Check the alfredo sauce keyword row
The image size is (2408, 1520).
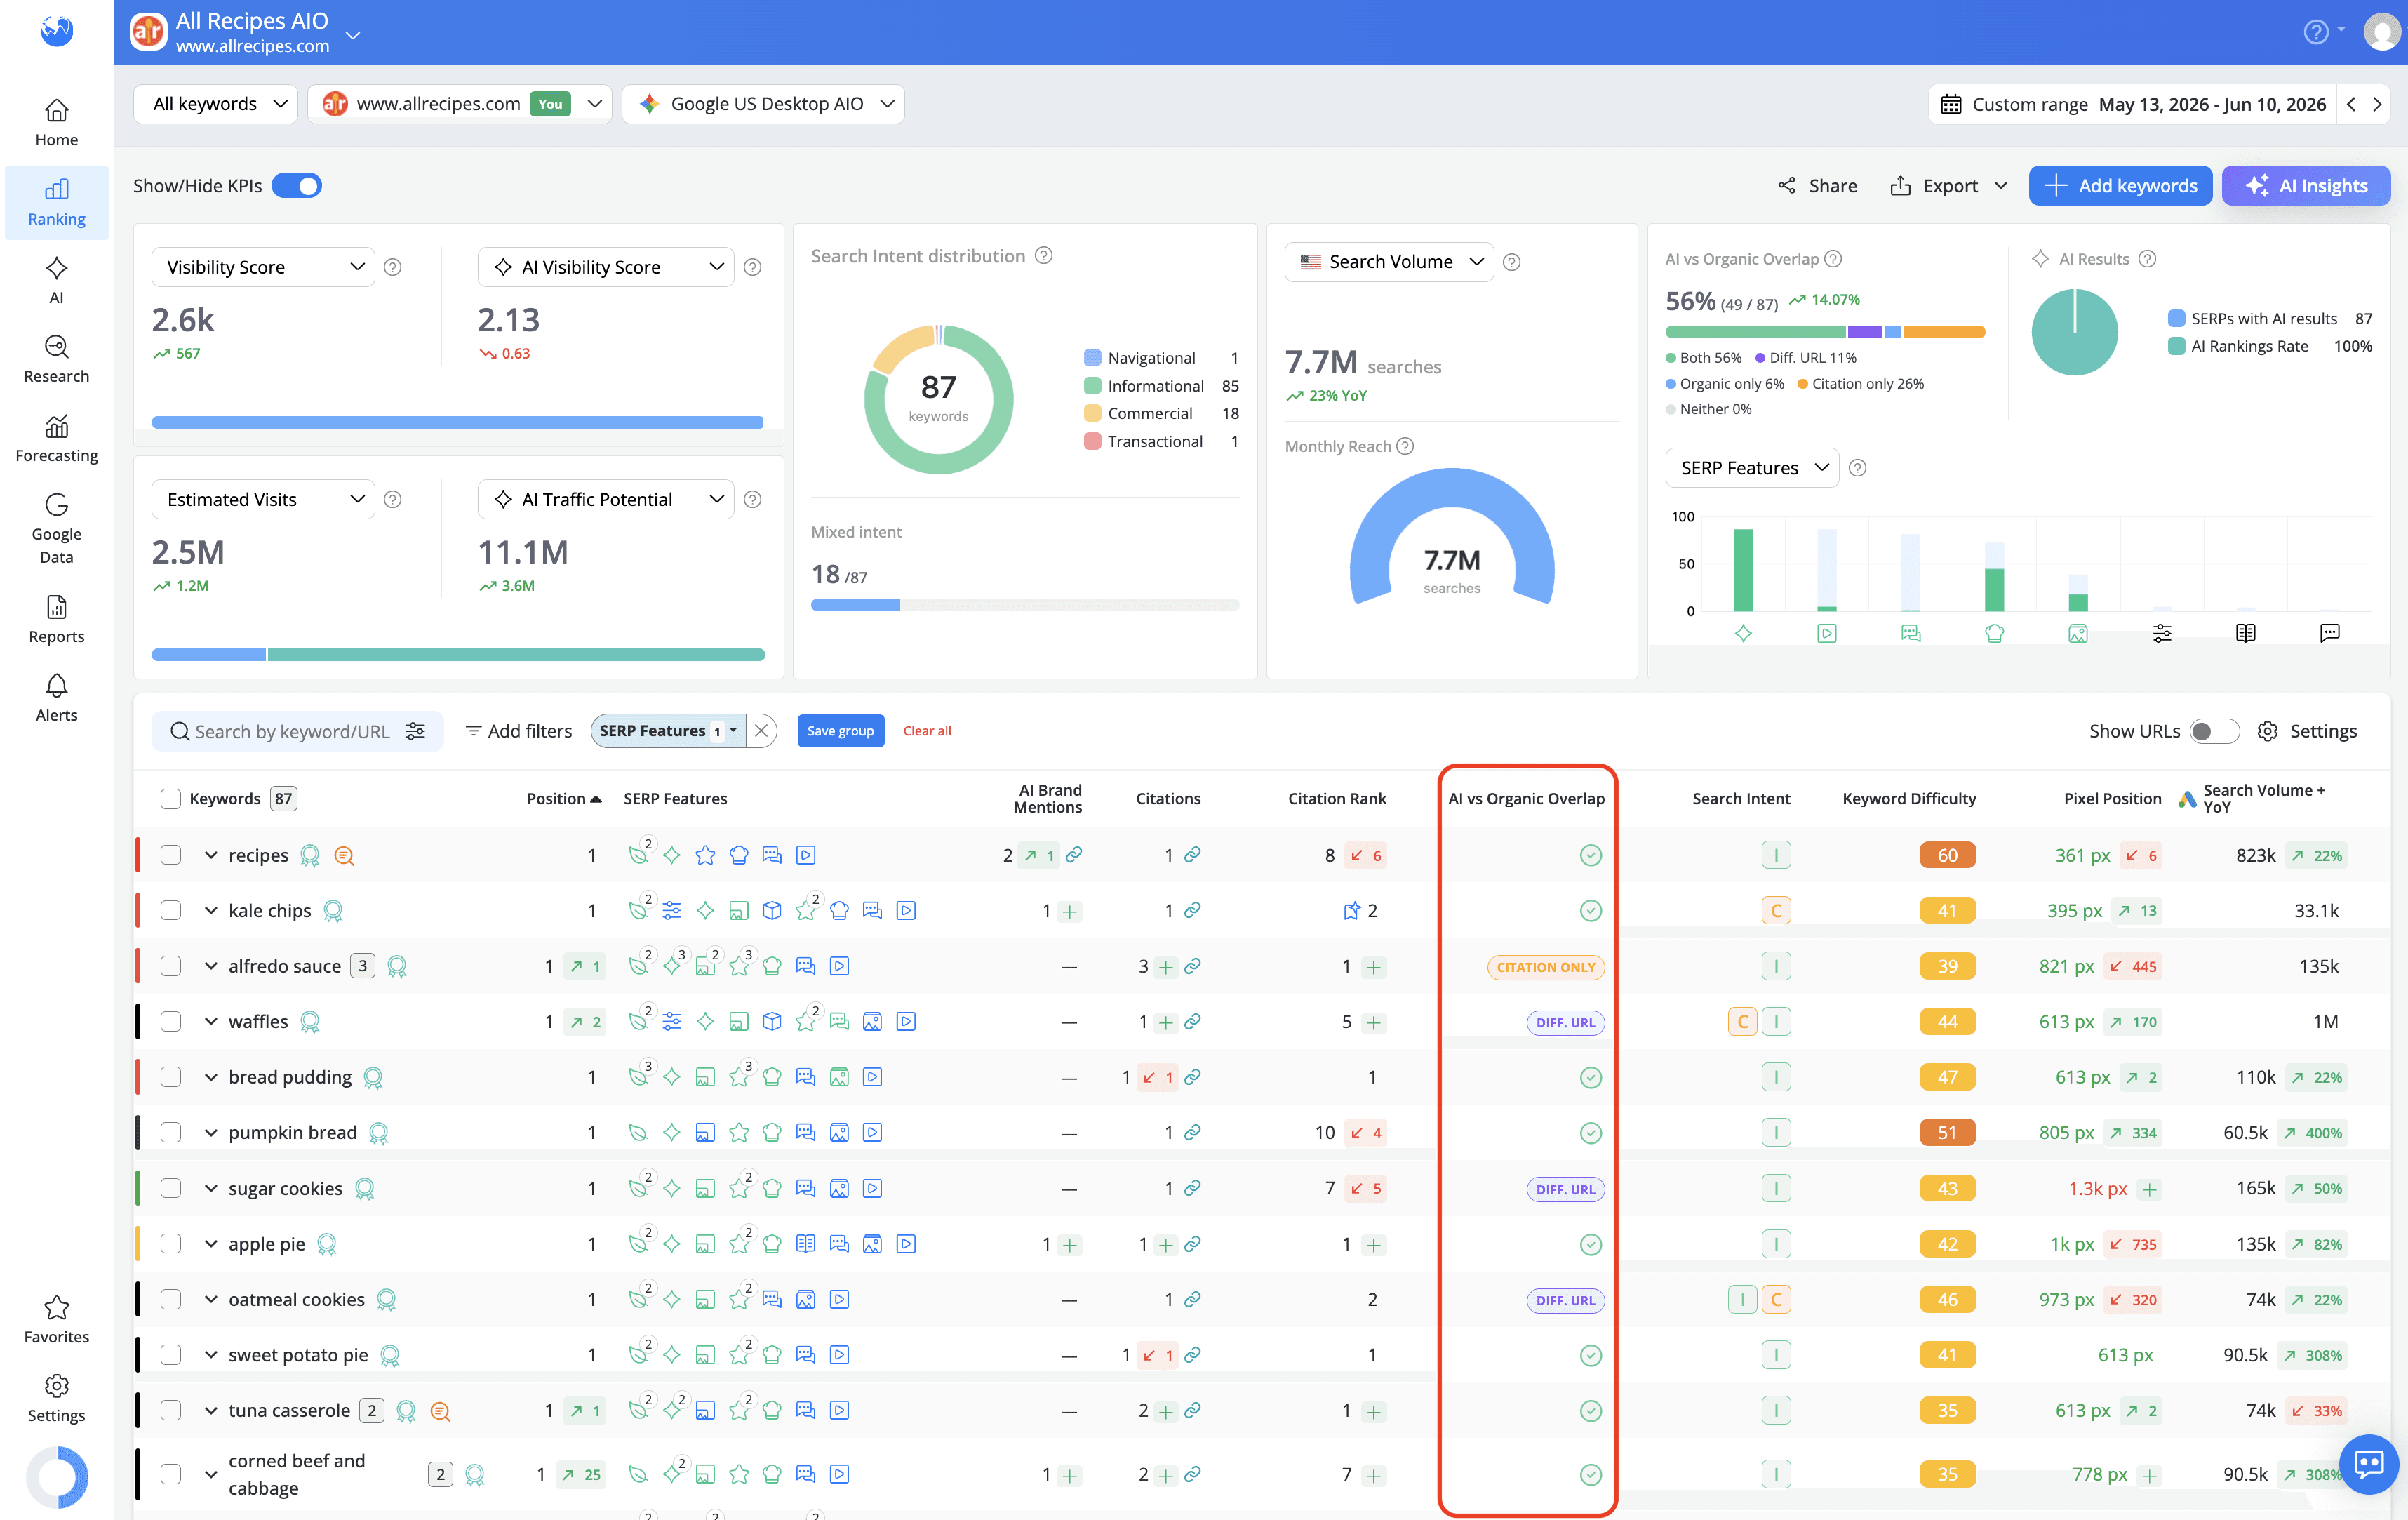pyautogui.click(x=170, y=966)
